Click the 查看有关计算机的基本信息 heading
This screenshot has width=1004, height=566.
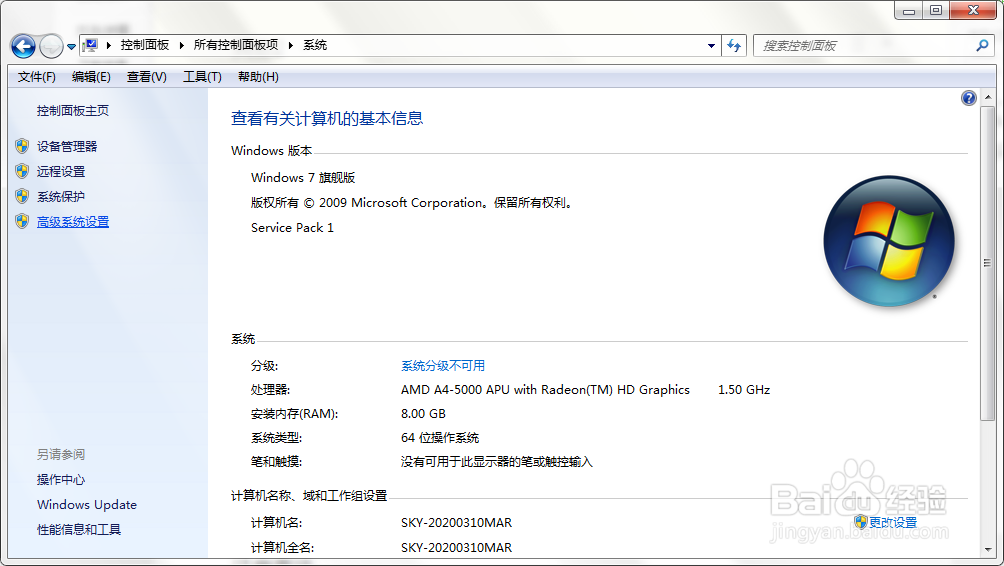[x=327, y=118]
